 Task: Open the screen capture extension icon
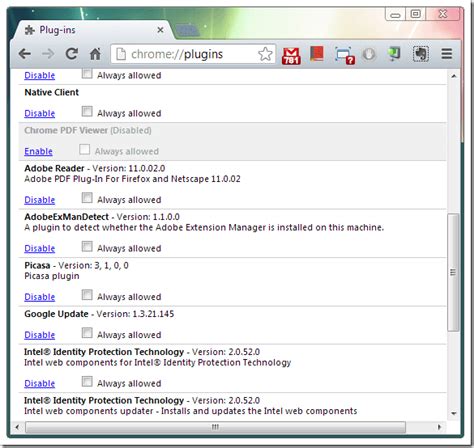click(344, 55)
